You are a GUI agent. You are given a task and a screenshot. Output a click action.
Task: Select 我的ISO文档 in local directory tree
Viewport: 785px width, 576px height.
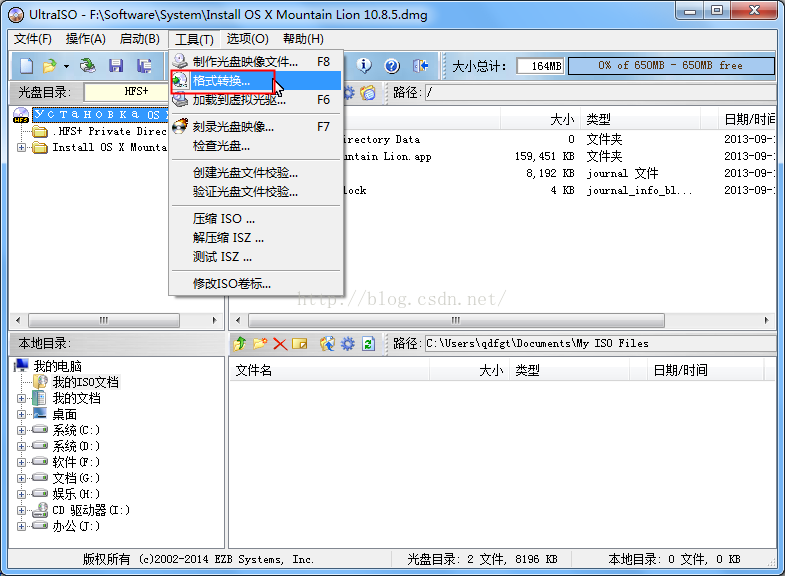(x=85, y=382)
